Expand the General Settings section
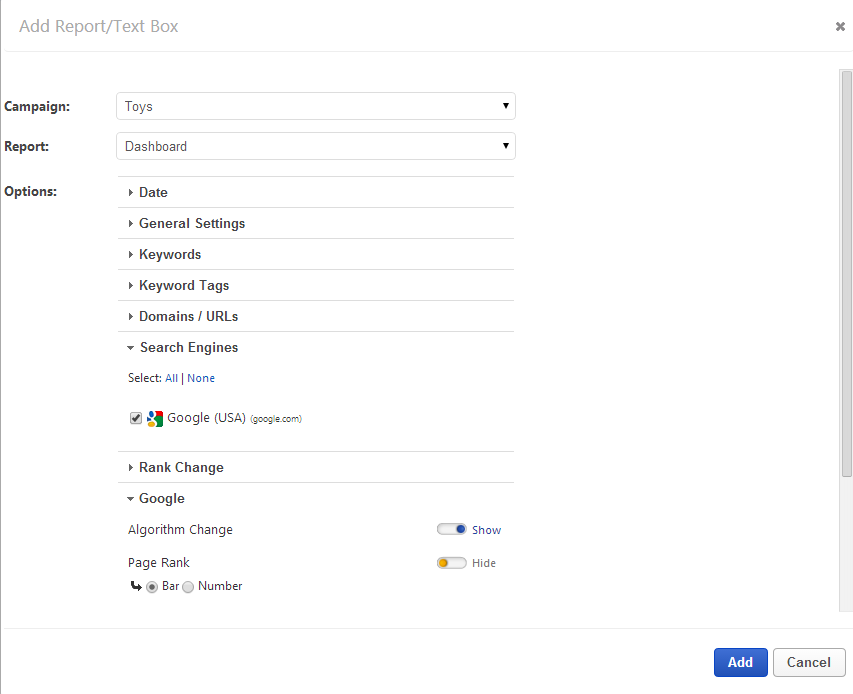Screen dimensions: 853x694 coord(191,223)
